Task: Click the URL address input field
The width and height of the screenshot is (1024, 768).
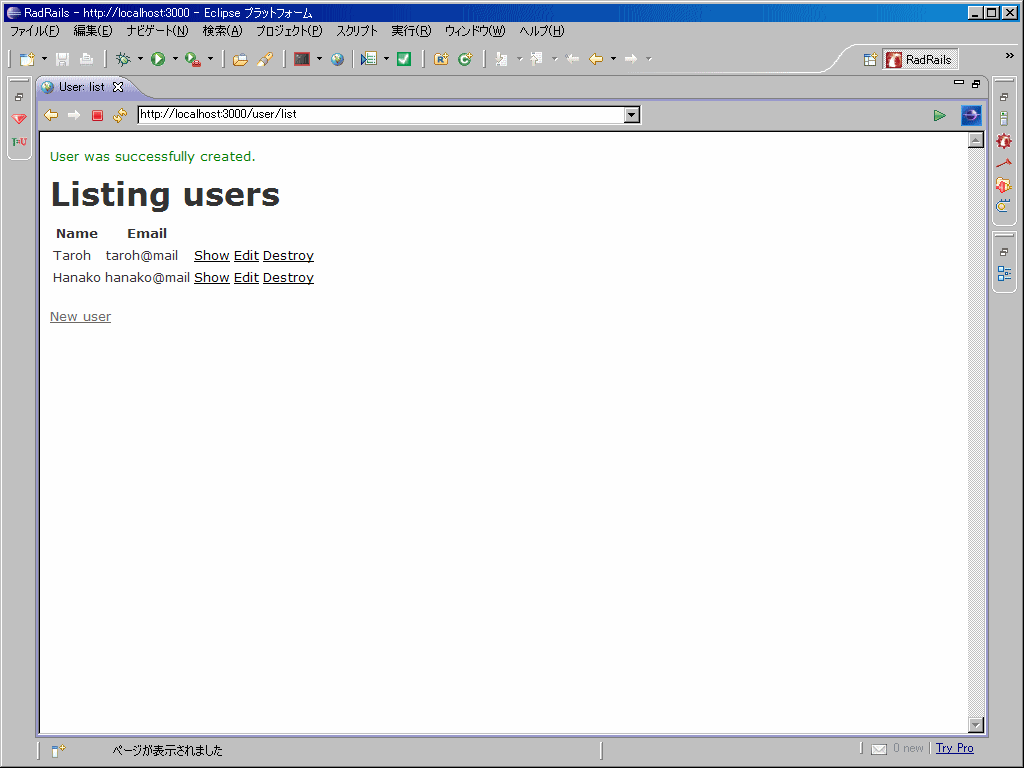Action: coord(381,115)
